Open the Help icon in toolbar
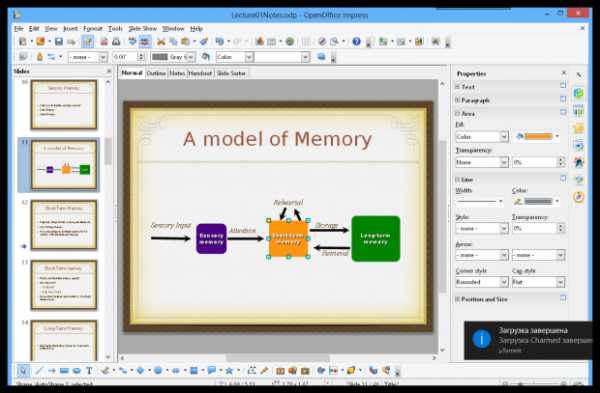Viewport: 600px width, 393px height. tap(356, 41)
